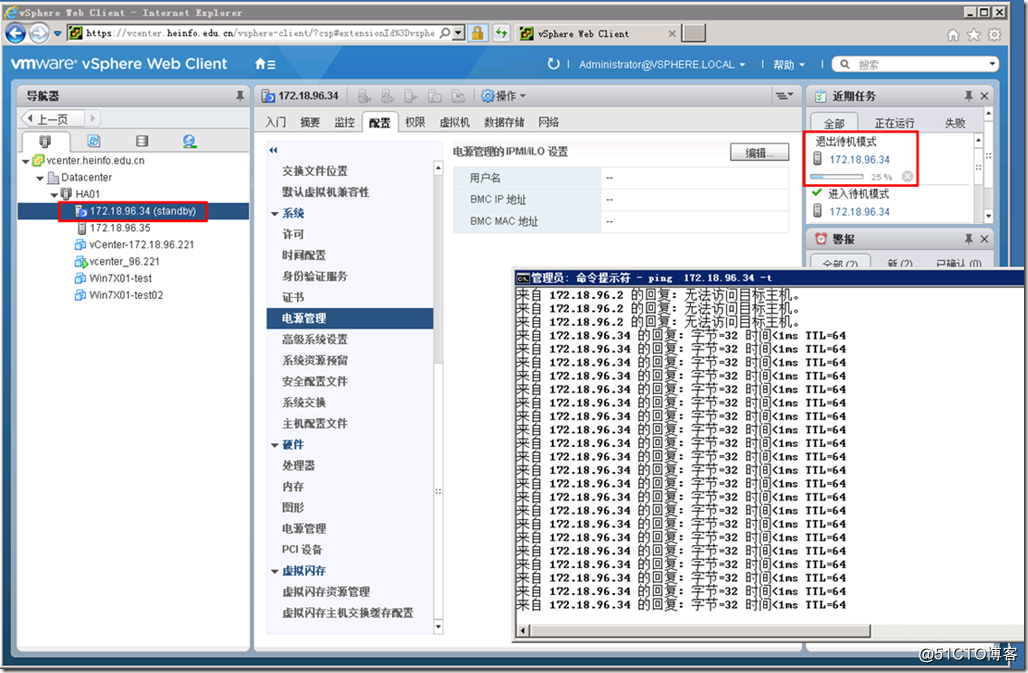Select the Win7X01-test virtual machine
The height and width of the screenshot is (673, 1028).
point(120,278)
